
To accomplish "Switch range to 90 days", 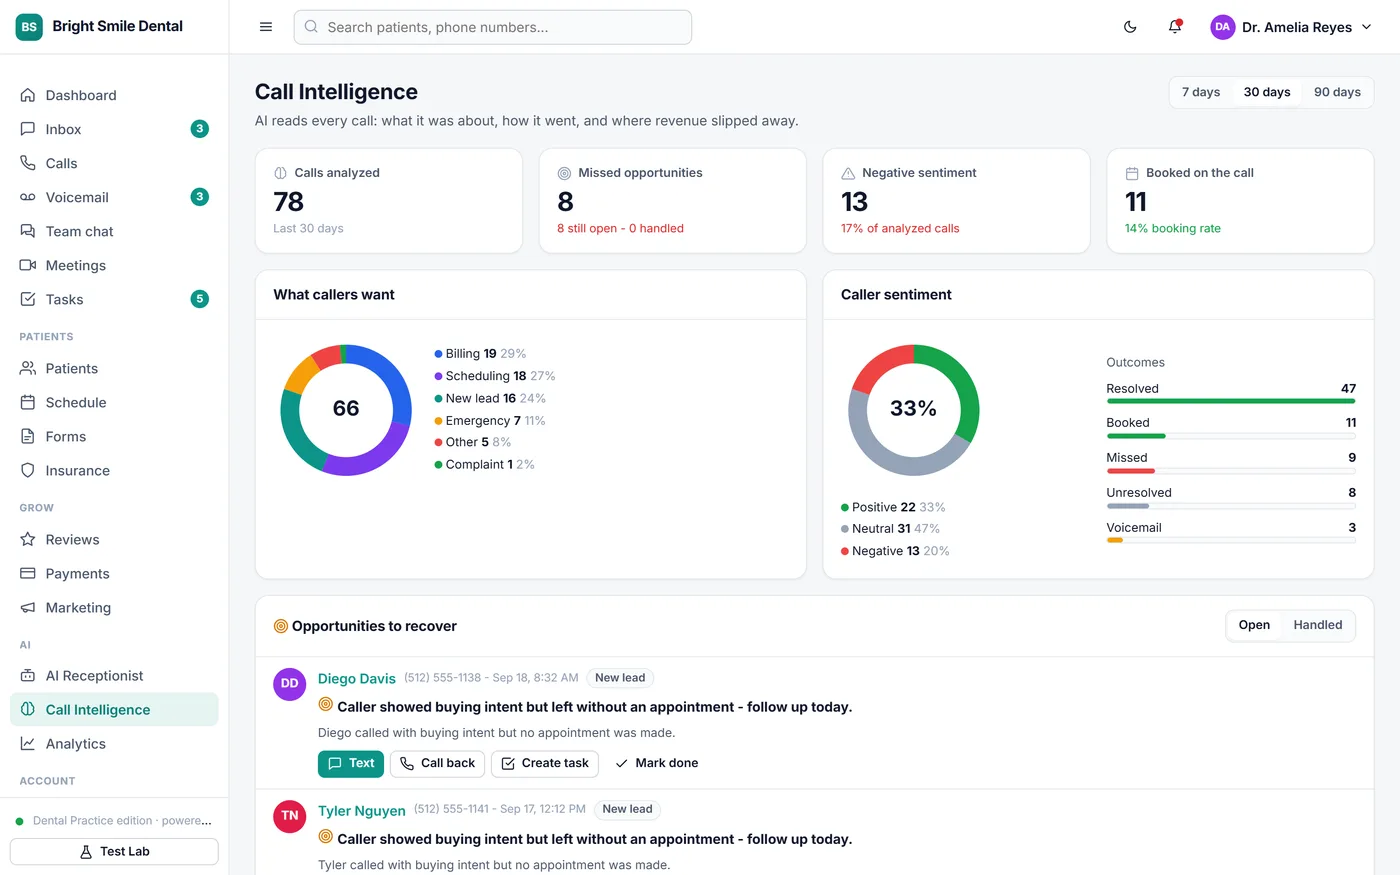I will tap(1337, 92).
